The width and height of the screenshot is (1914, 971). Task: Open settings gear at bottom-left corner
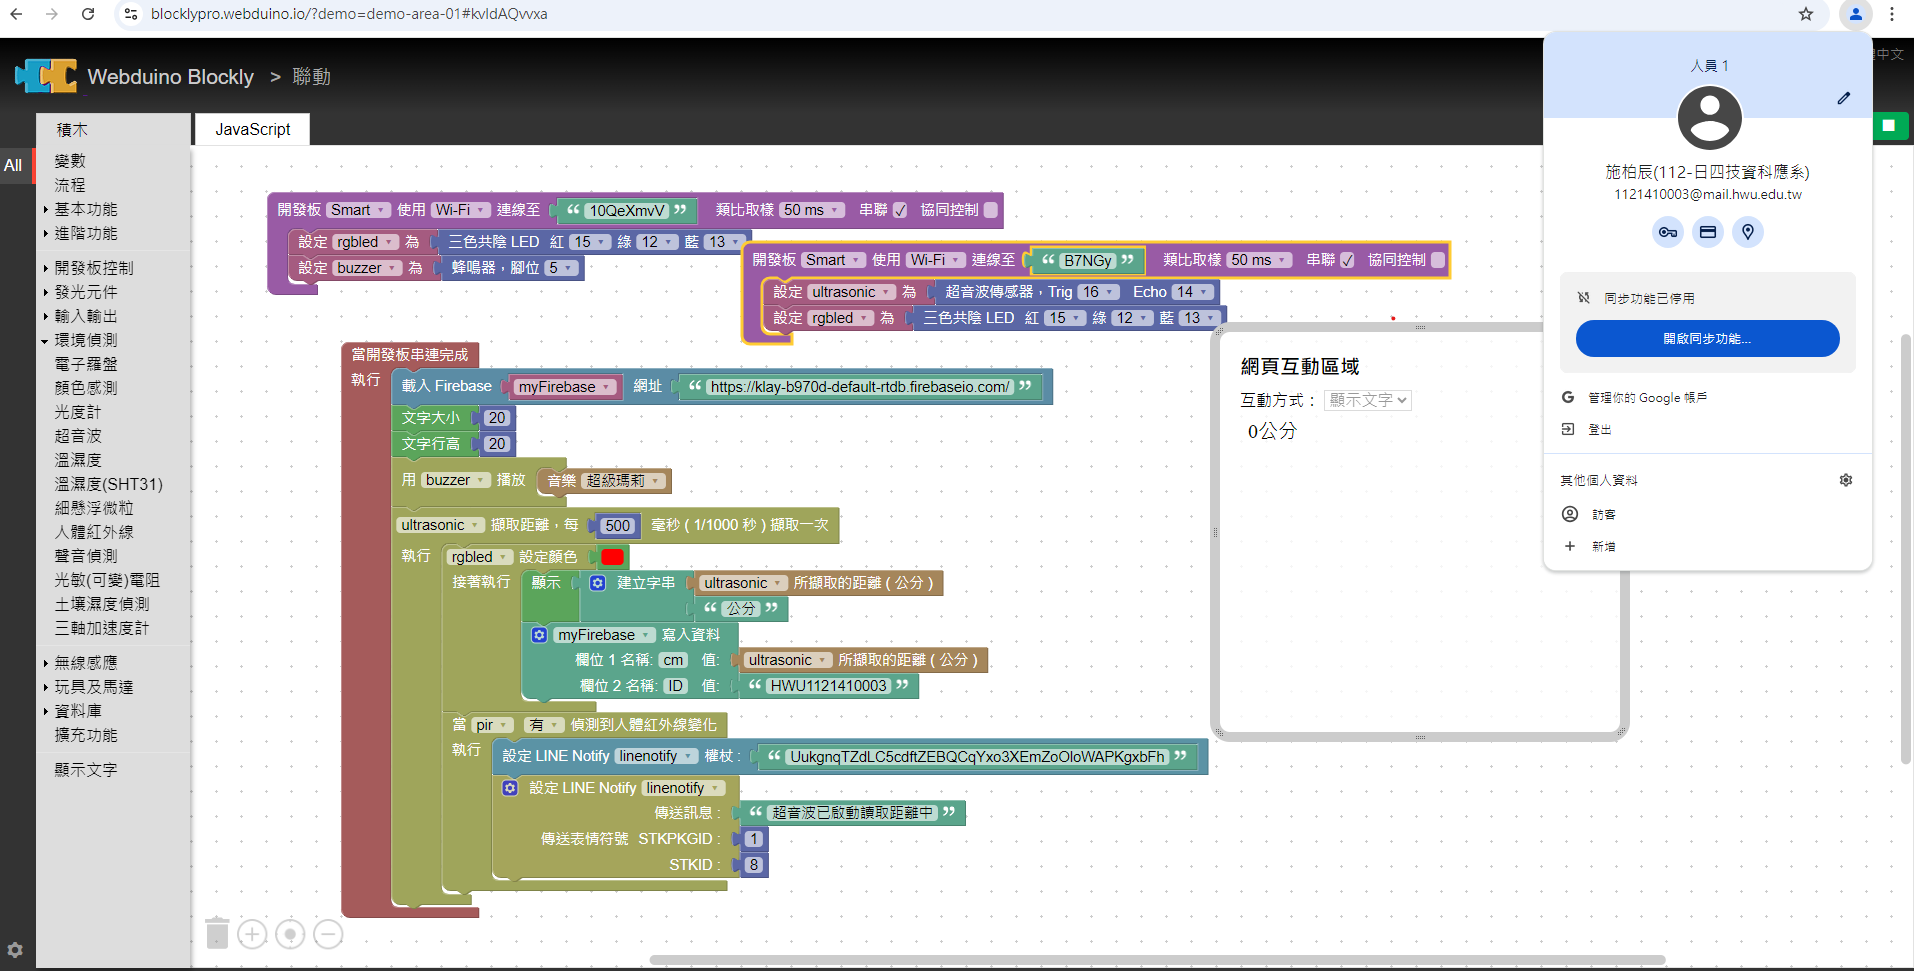pos(15,950)
